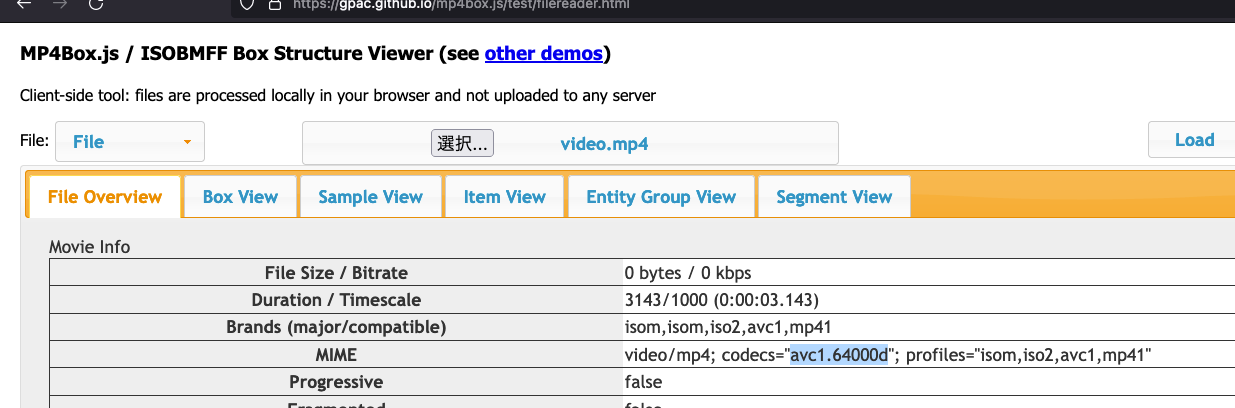Viewport: 1235px width, 408px height.
Task: Click the Brands (major/compatible) row label
Action: 336,327
